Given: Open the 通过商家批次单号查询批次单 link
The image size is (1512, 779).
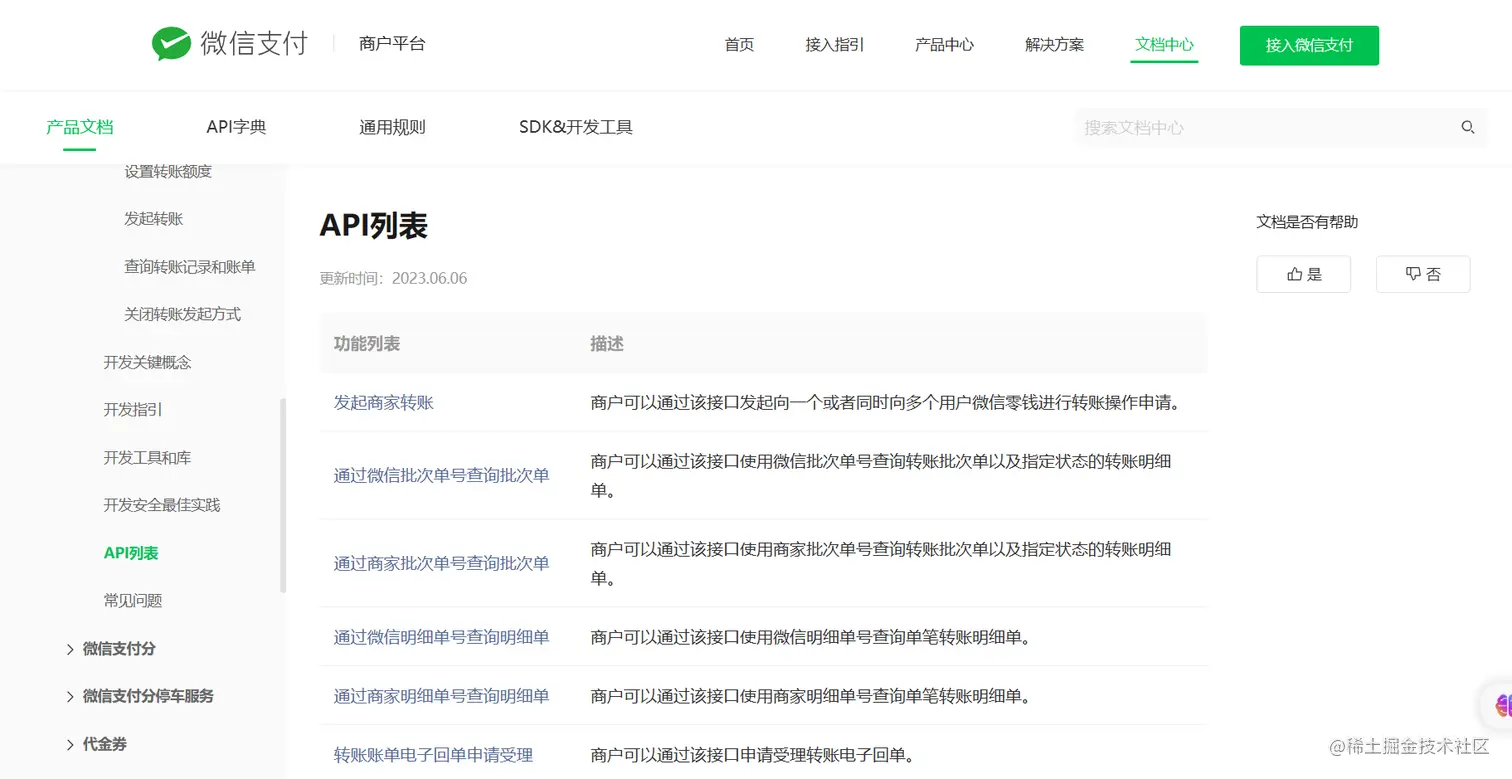Looking at the screenshot, I should click(x=442, y=563).
